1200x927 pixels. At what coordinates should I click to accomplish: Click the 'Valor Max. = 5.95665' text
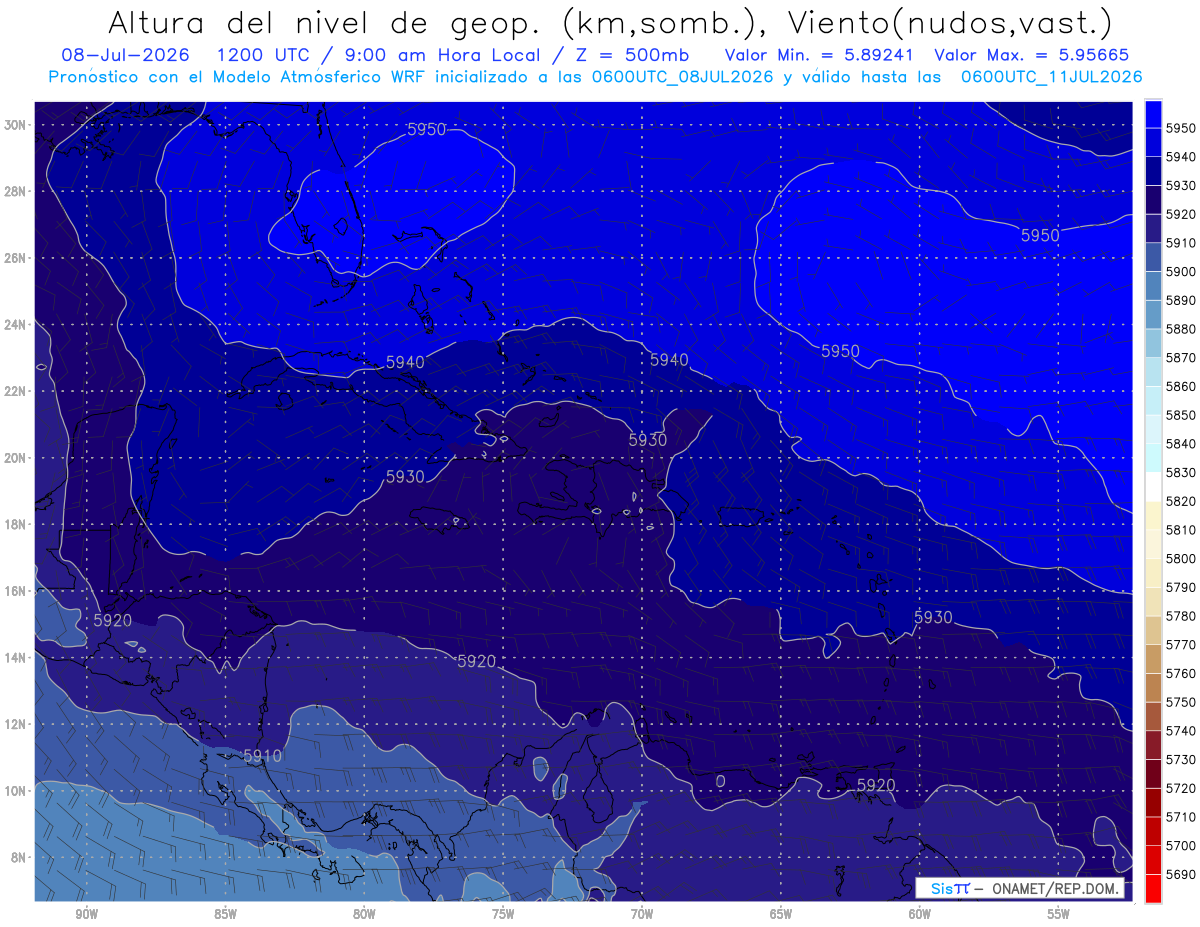(x=1032, y=55)
